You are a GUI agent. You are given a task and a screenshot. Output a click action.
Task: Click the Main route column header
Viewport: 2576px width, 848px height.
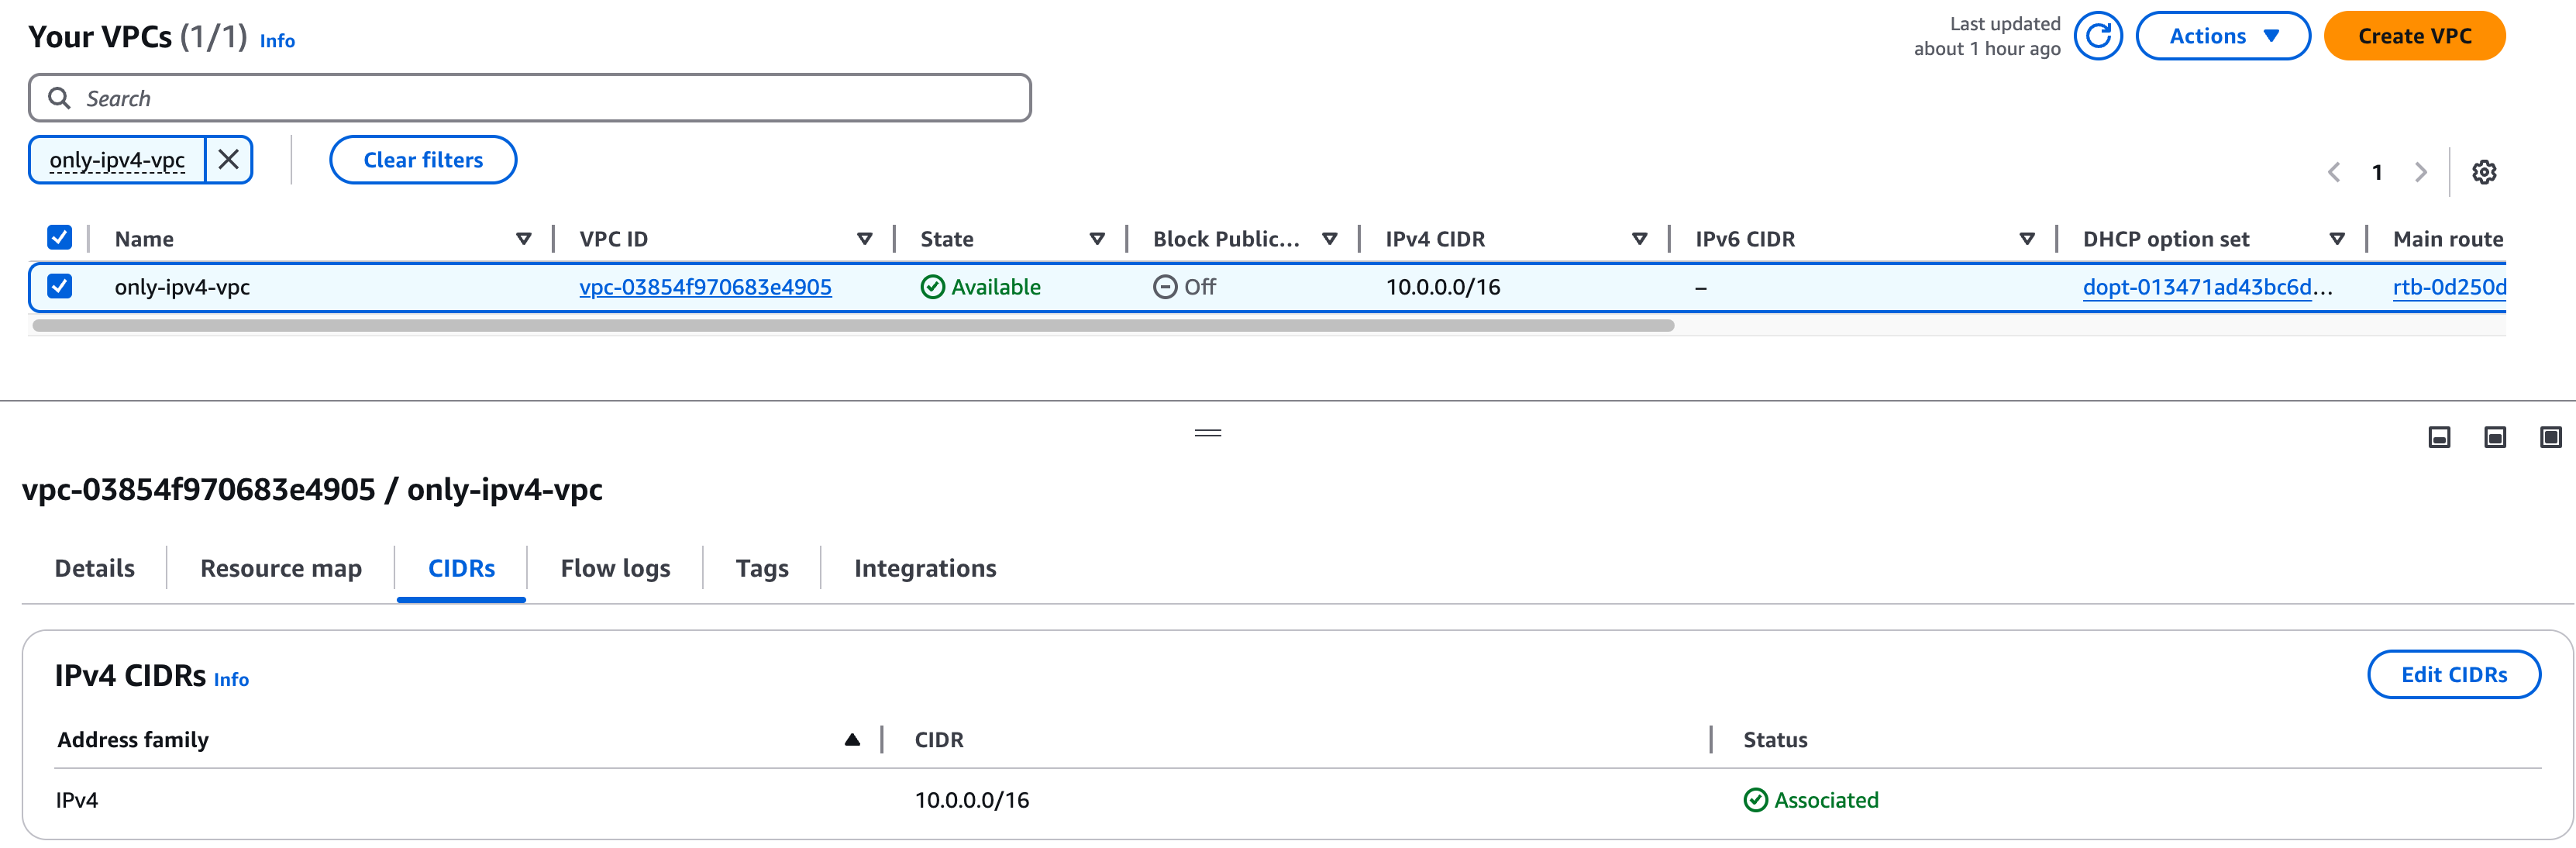[2448, 239]
